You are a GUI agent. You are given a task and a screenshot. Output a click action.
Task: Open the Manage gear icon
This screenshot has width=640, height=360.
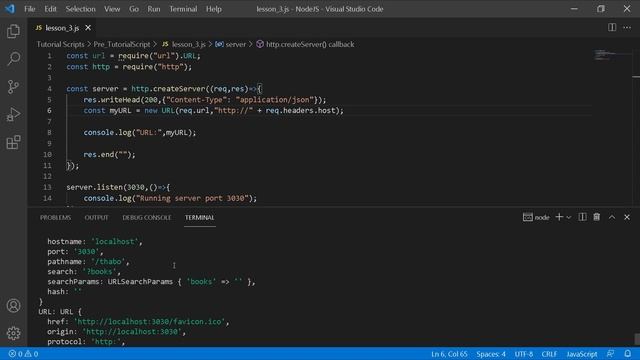click(13, 333)
